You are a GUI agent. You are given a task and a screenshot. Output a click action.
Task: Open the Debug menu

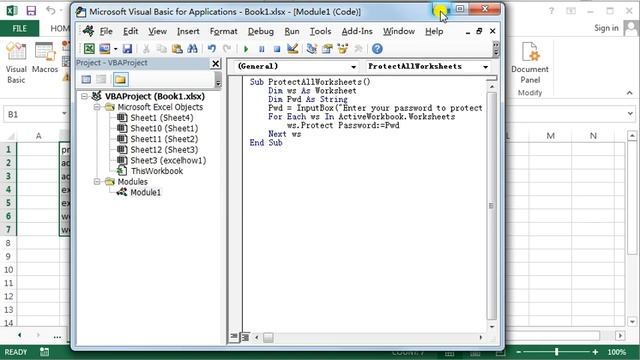260,31
